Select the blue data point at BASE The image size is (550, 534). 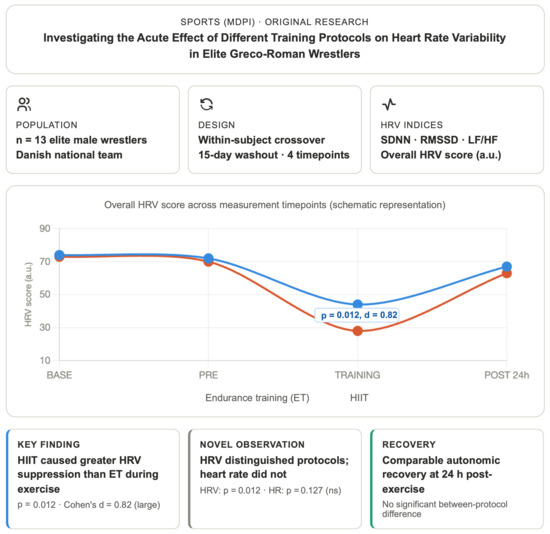tap(59, 255)
